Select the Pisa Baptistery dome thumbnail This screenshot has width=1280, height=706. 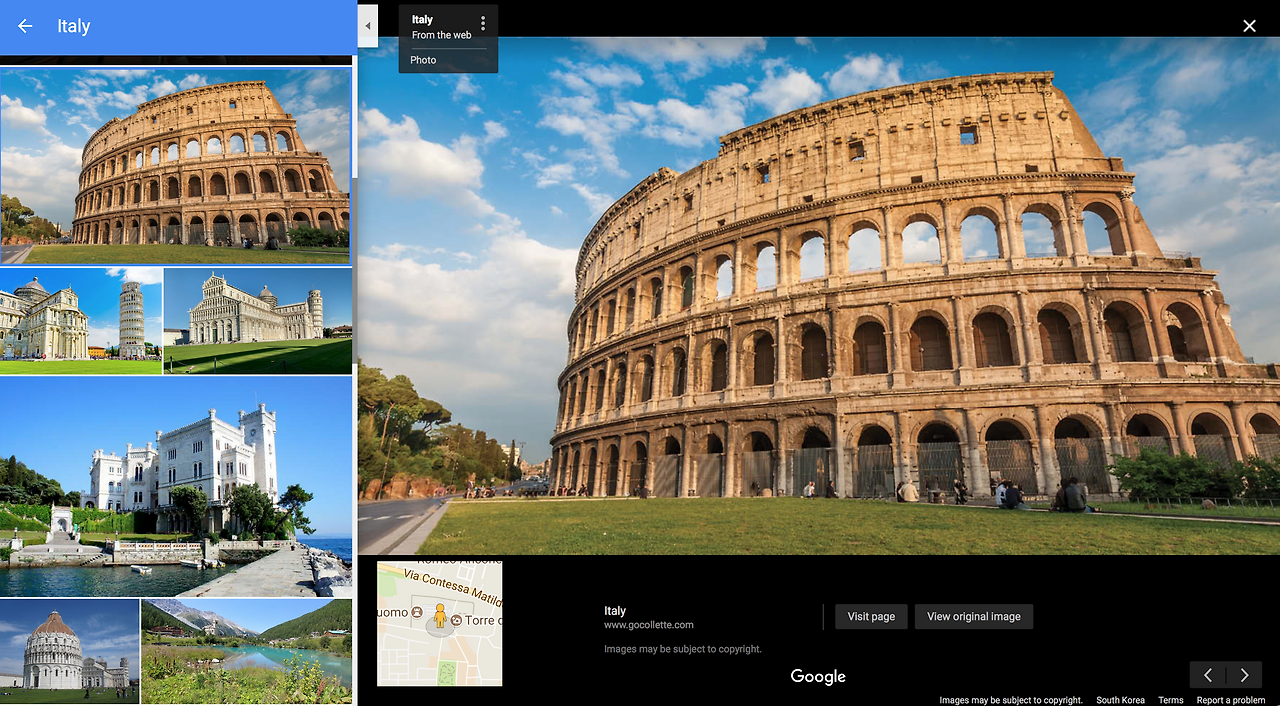(x=70, y=652)
